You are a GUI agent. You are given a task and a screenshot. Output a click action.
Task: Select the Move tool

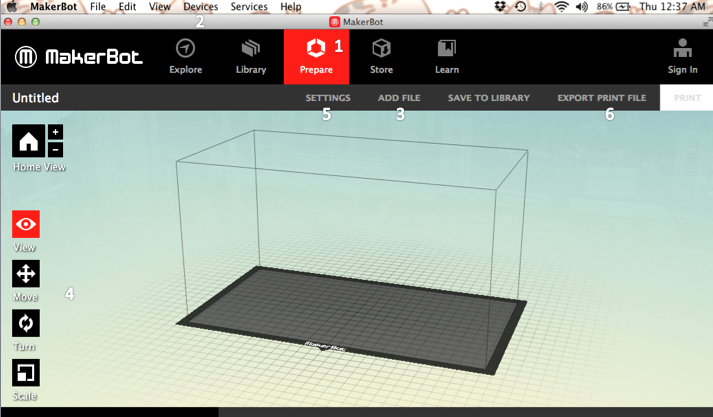coord(26,274)
